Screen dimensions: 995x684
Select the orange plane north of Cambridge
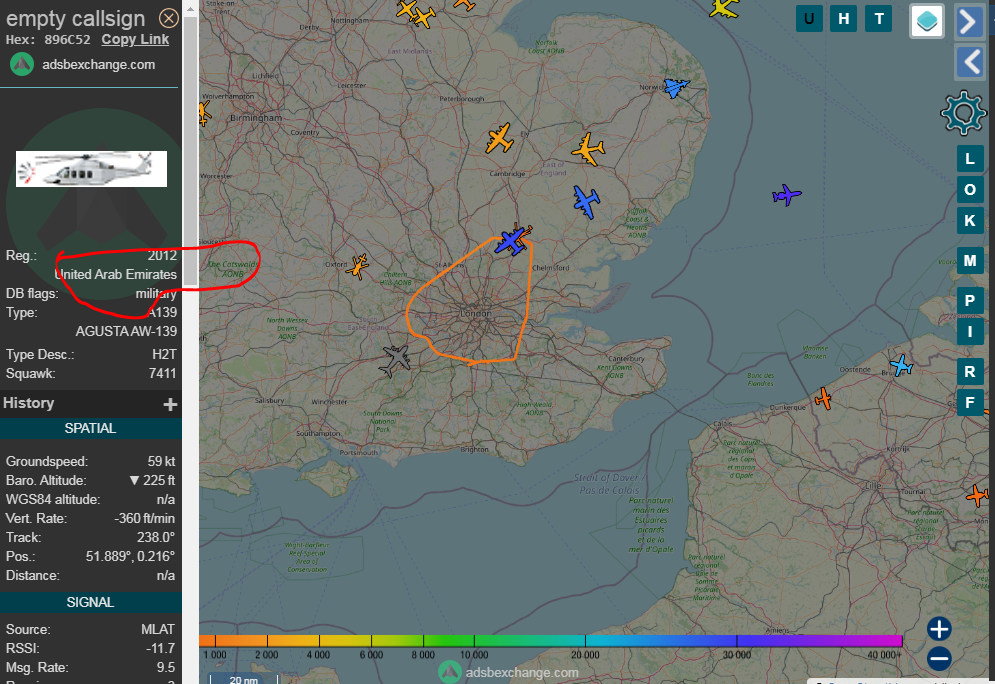499,138
